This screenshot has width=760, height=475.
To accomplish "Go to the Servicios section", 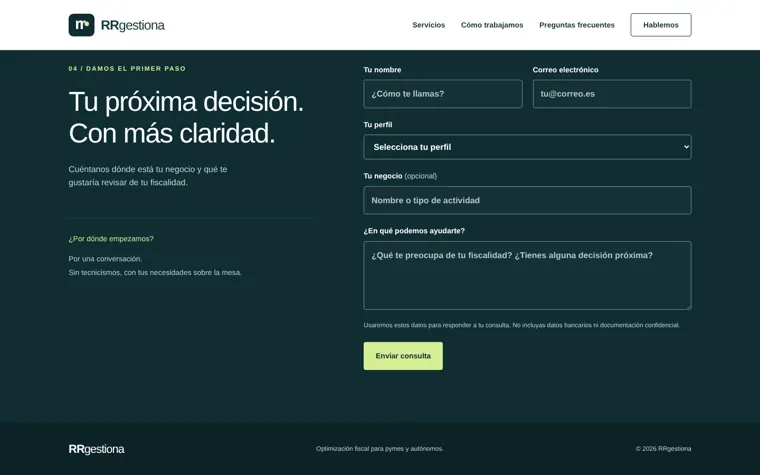I will coord(428,25).
